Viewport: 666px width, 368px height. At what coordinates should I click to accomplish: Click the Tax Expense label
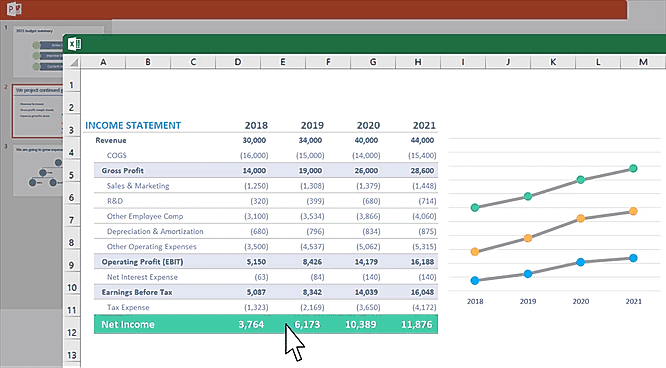pos(128,307)
